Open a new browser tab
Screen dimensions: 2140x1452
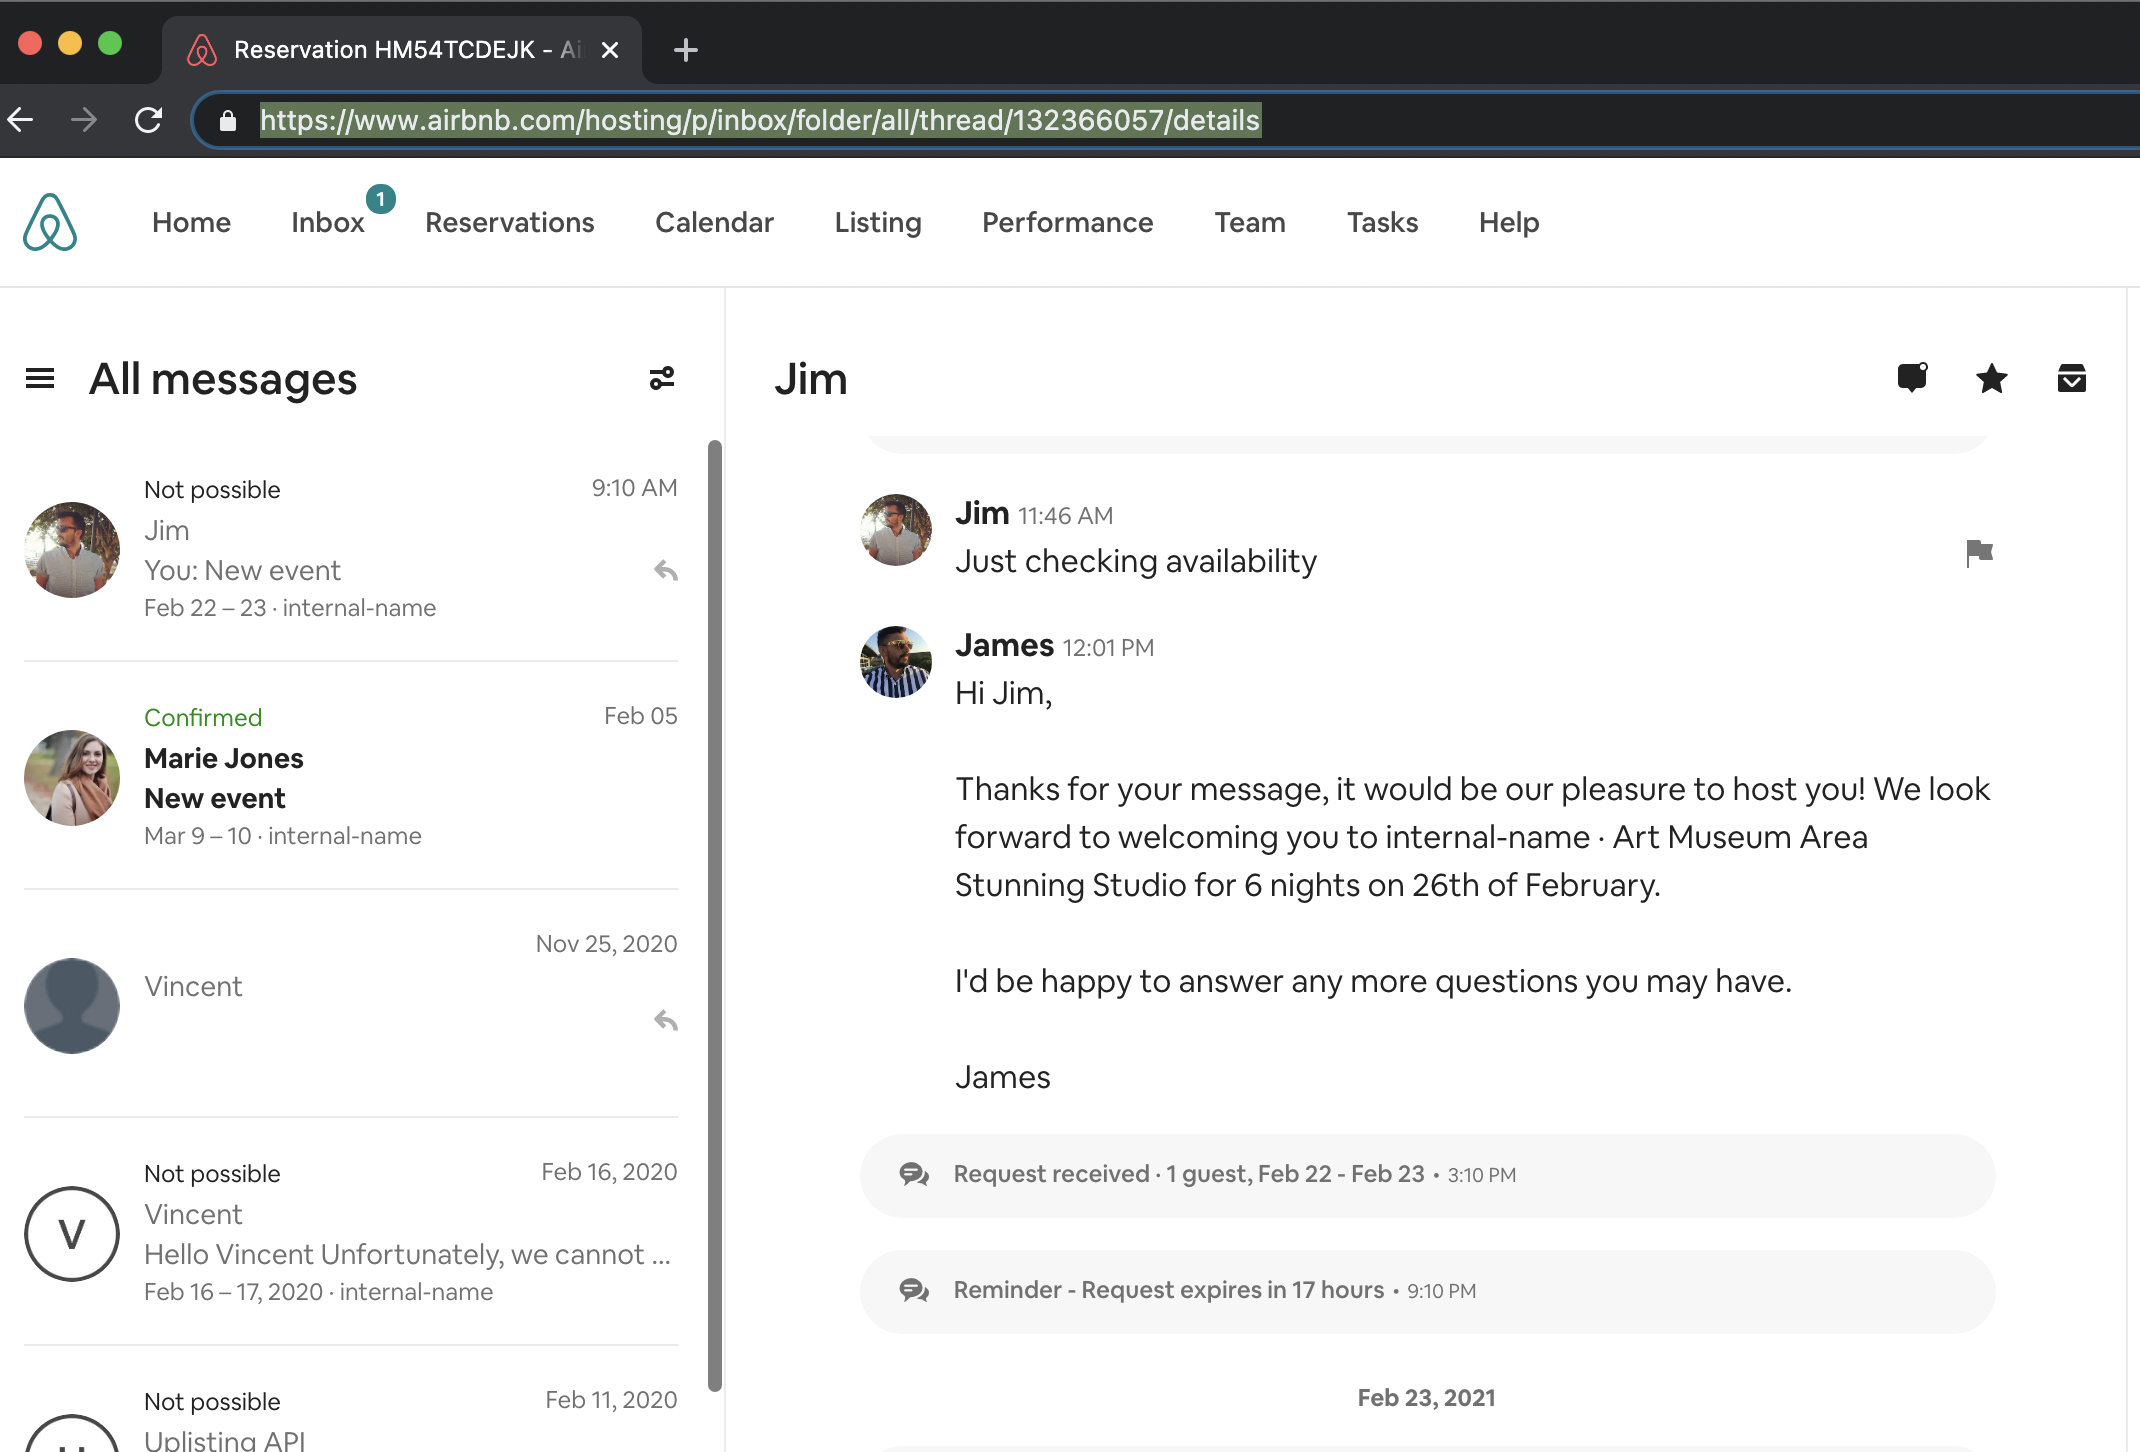tap(685, 50)
